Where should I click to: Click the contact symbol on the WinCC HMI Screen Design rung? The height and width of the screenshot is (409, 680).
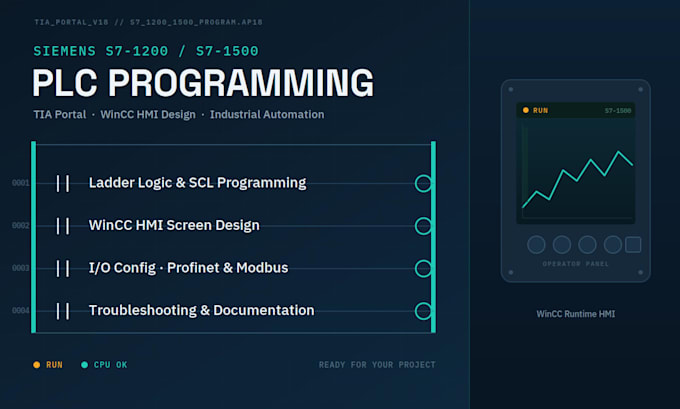(x=63, y=226)
